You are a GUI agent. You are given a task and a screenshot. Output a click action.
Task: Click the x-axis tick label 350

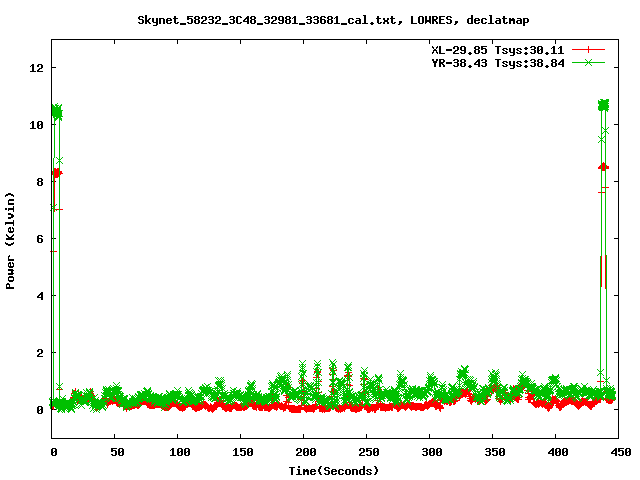tap(495, 452)
